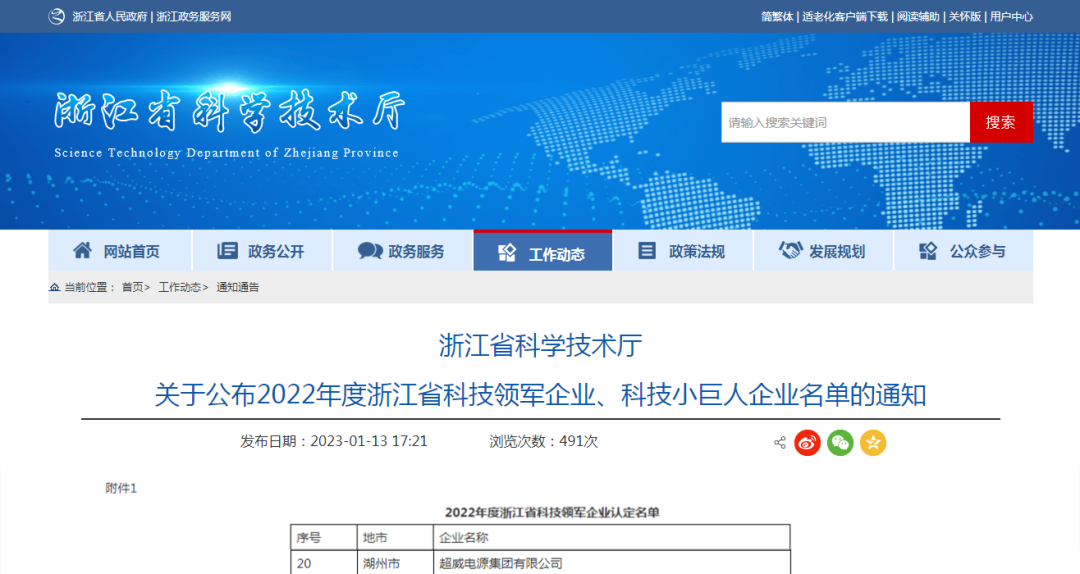Image resolution: width=1080 pixels, height=574 pixels.
Task: Open the 政务服务 menu item
Action: 417,252
